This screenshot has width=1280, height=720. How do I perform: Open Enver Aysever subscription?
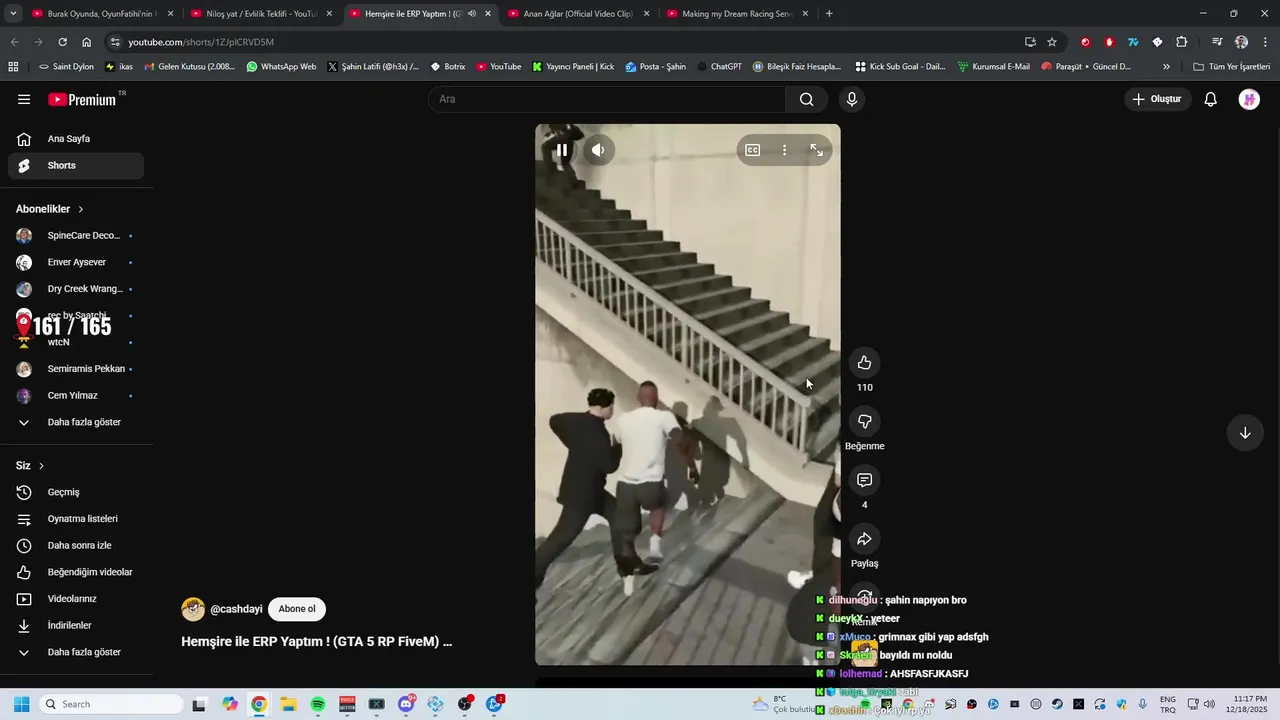[x=76, y=262]
